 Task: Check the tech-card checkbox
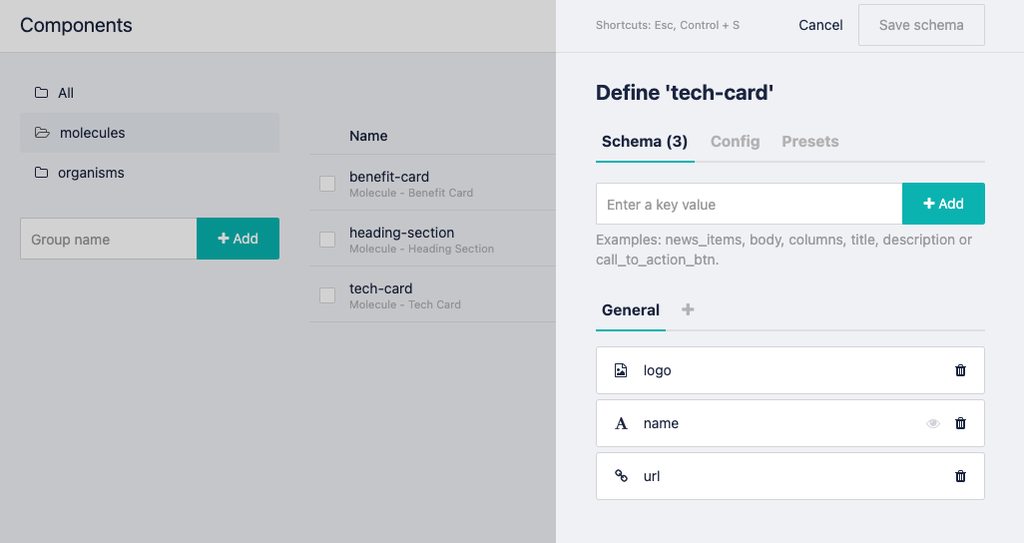click(x=327, y=295)
